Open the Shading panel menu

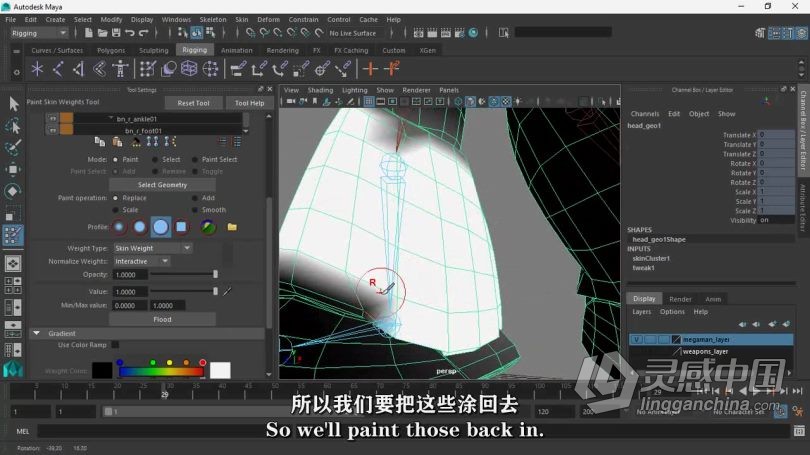[320, 90]
